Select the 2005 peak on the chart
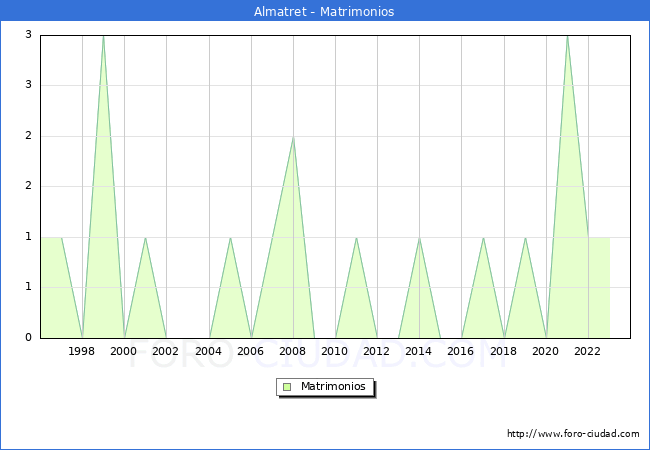Image resolution: width=650 pixels, height=450 pixels. coord(230,238)
